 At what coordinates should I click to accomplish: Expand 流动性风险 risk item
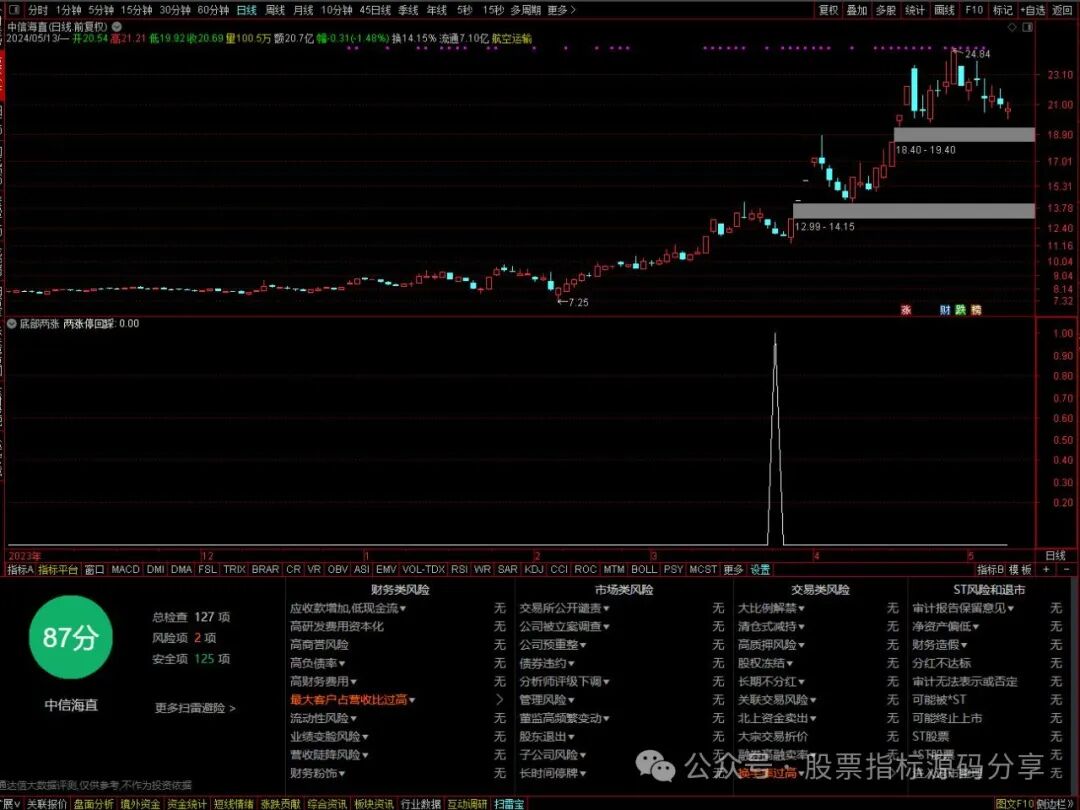tap(323, 718)
